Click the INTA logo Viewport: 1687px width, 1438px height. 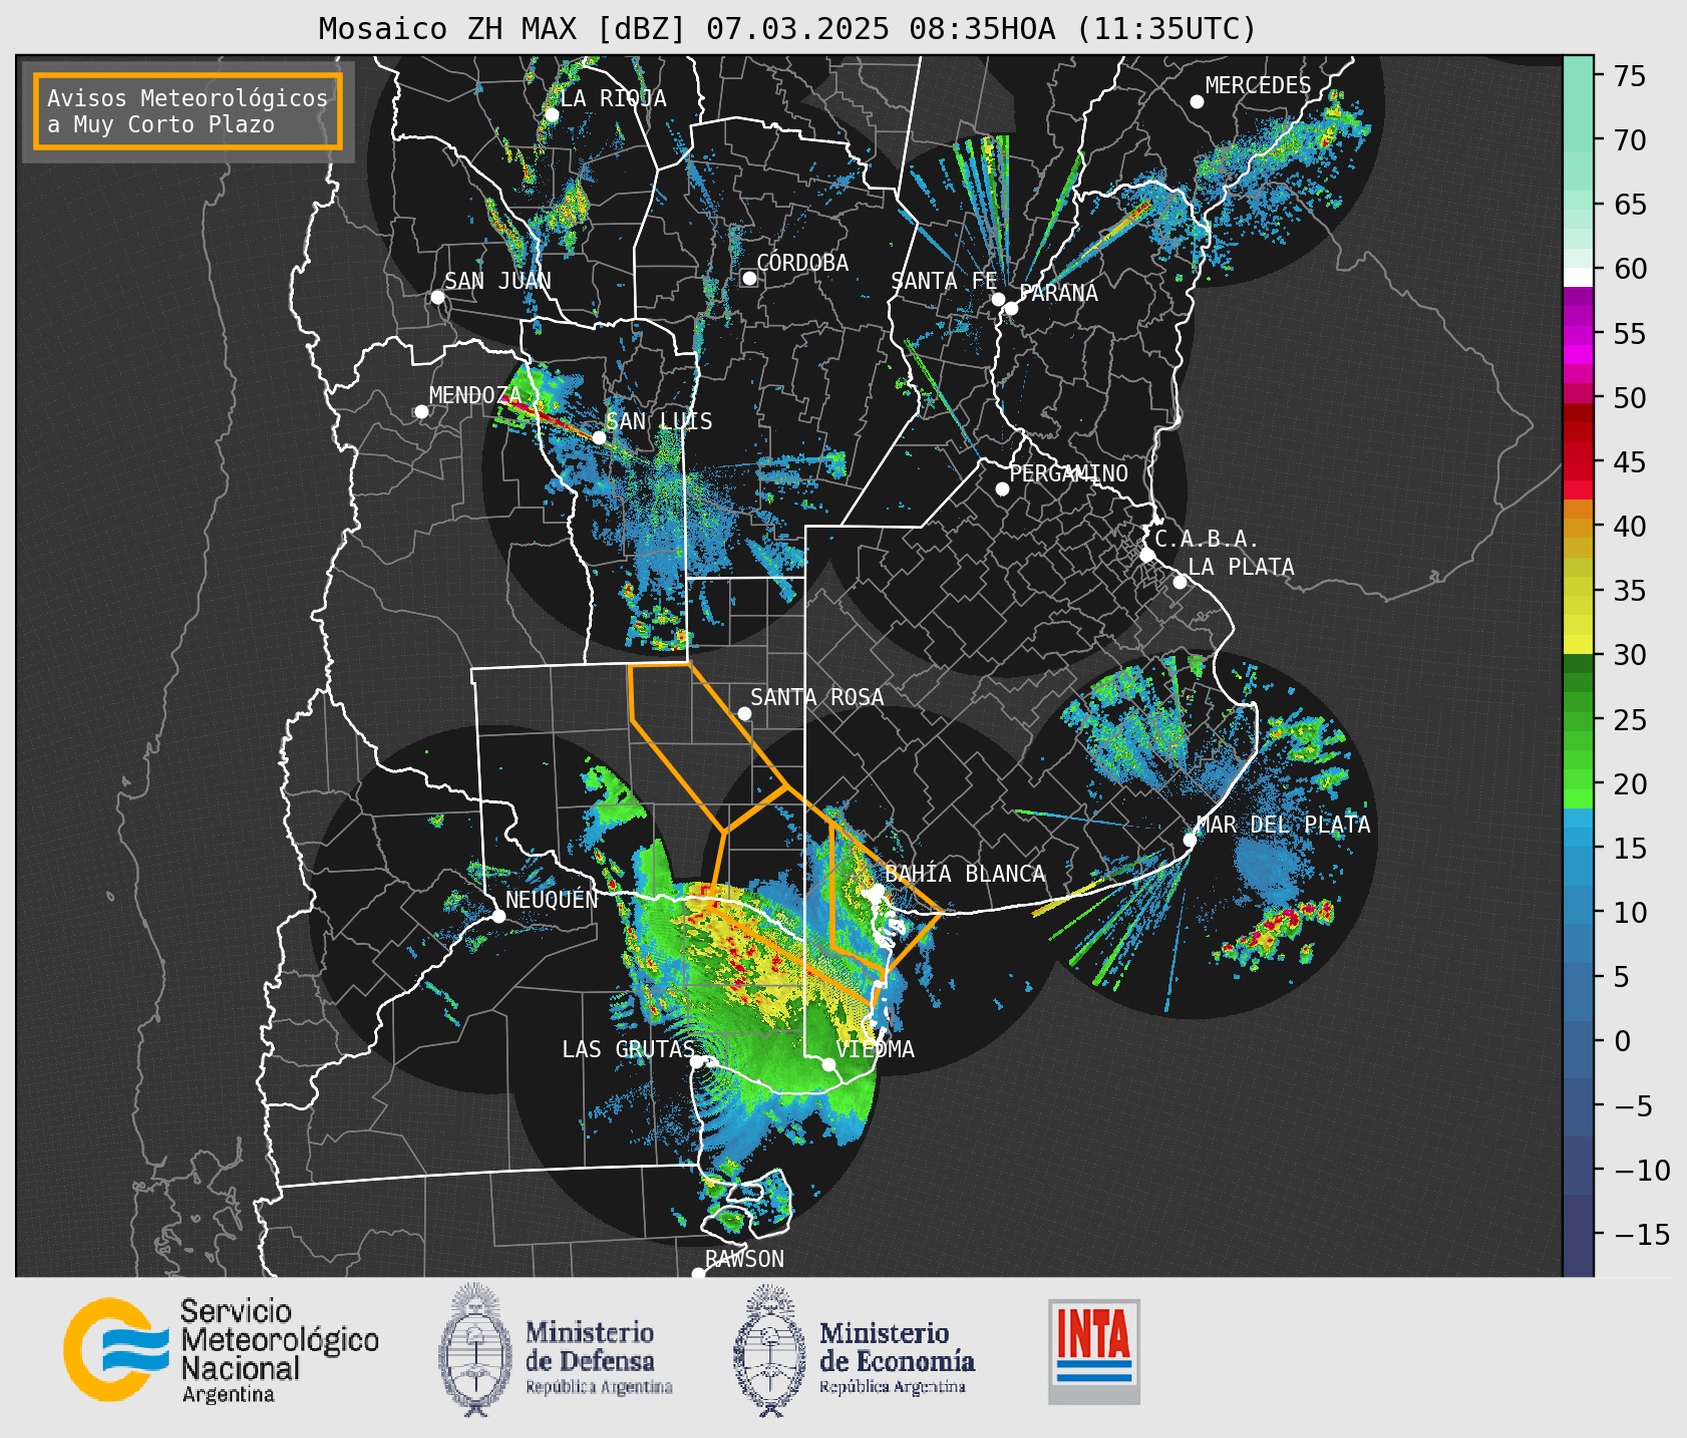point(1094,1351)
